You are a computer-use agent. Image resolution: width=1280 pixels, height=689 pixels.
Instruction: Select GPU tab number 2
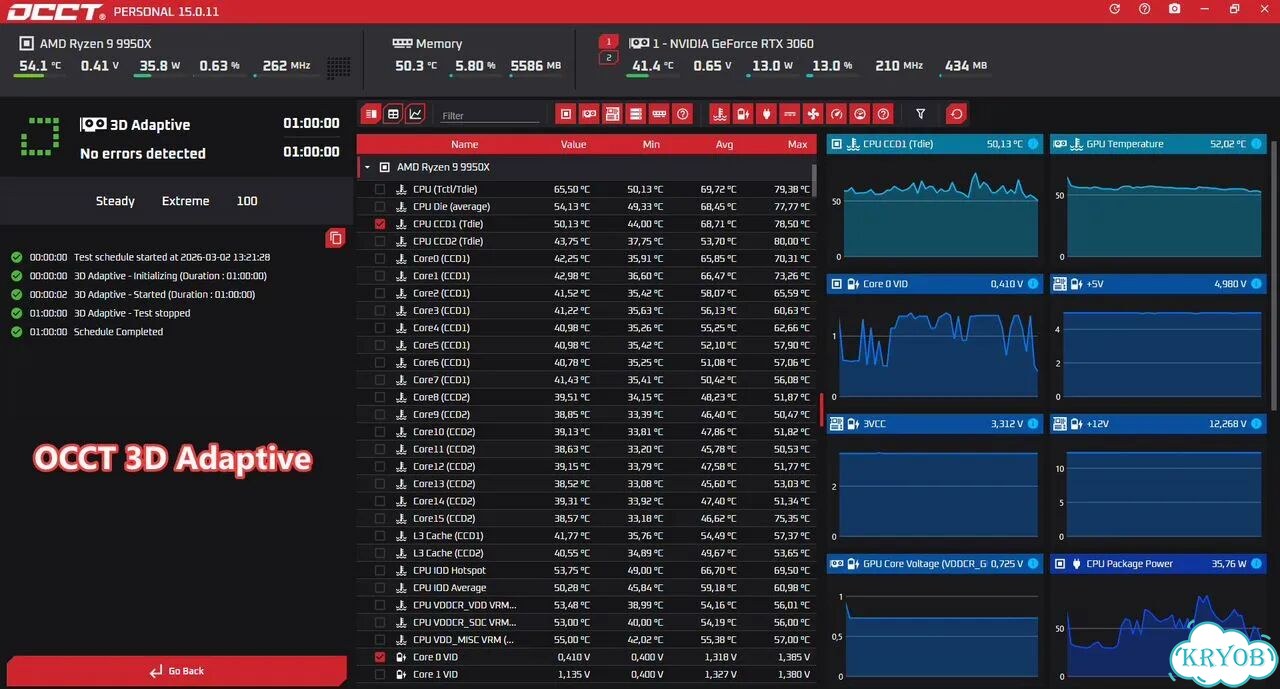pos(608,58)
